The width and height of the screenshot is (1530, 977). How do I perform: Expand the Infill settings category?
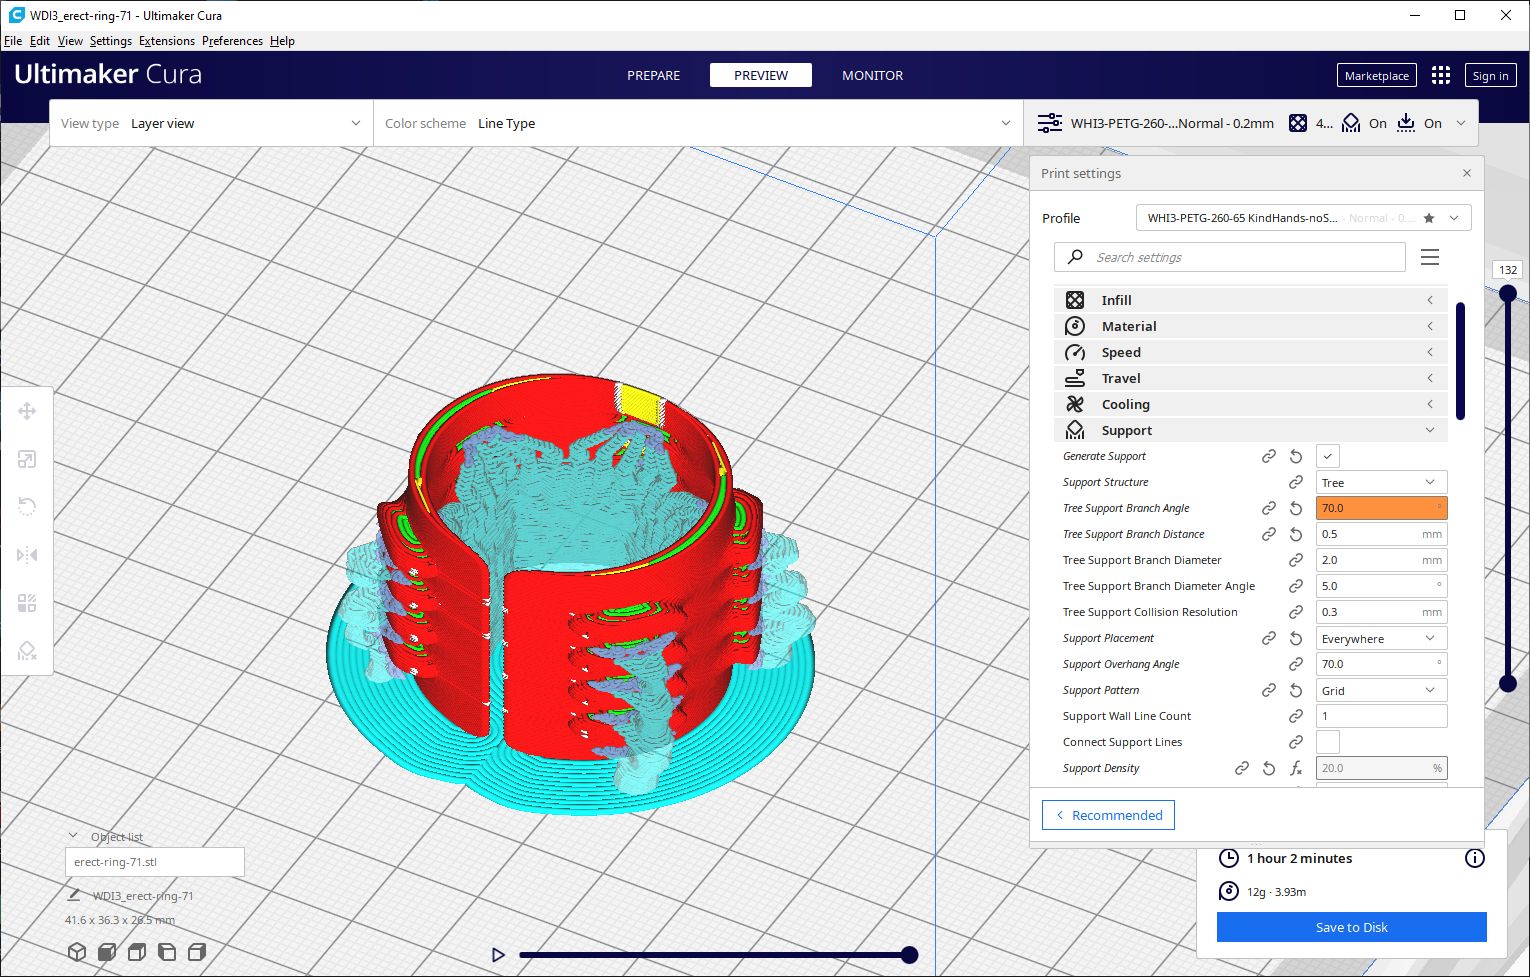(1250, 300)
